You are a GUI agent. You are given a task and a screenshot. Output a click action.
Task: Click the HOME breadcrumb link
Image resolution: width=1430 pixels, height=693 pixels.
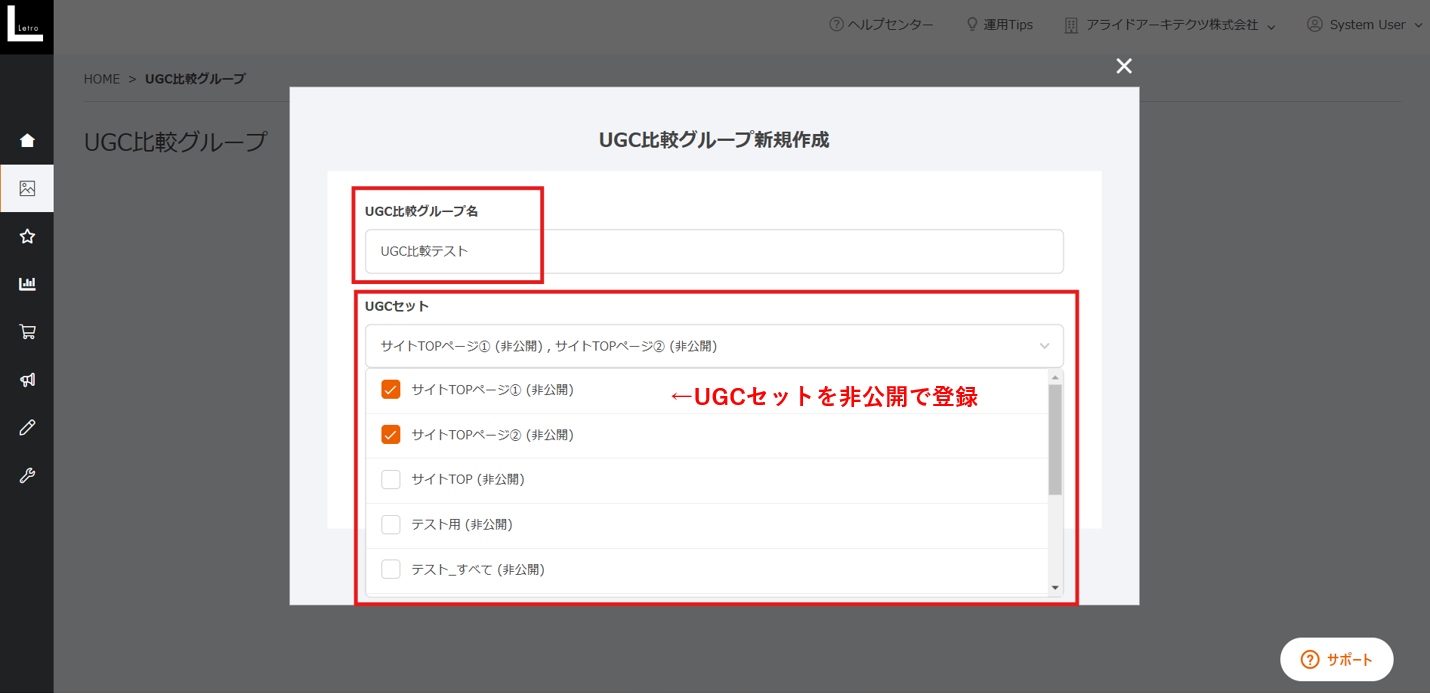pos(102,78)
